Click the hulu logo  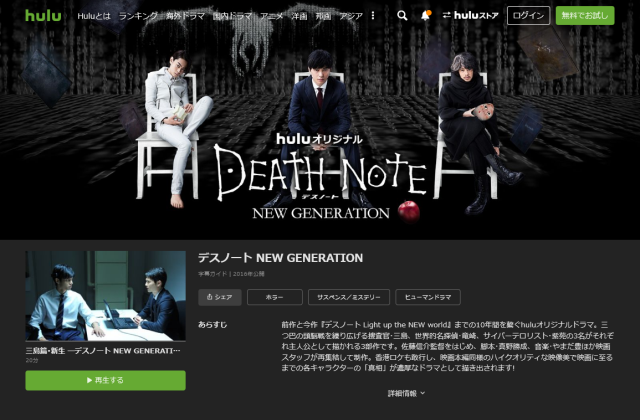pos(43,16)
